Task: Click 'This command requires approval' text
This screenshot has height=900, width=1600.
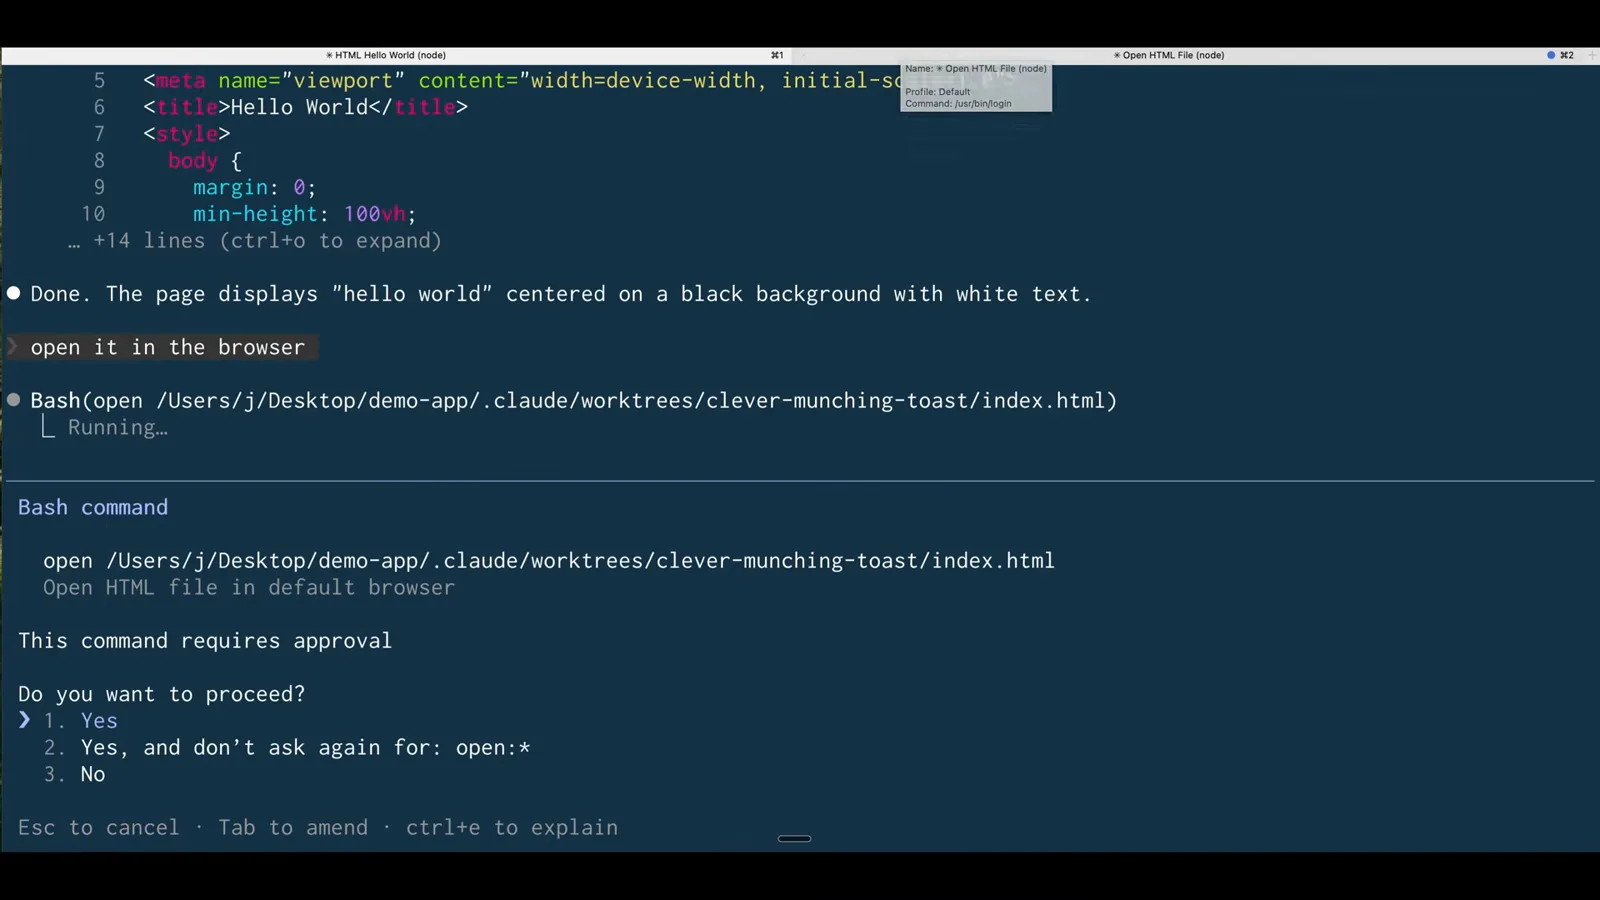Action: point(205,641)
